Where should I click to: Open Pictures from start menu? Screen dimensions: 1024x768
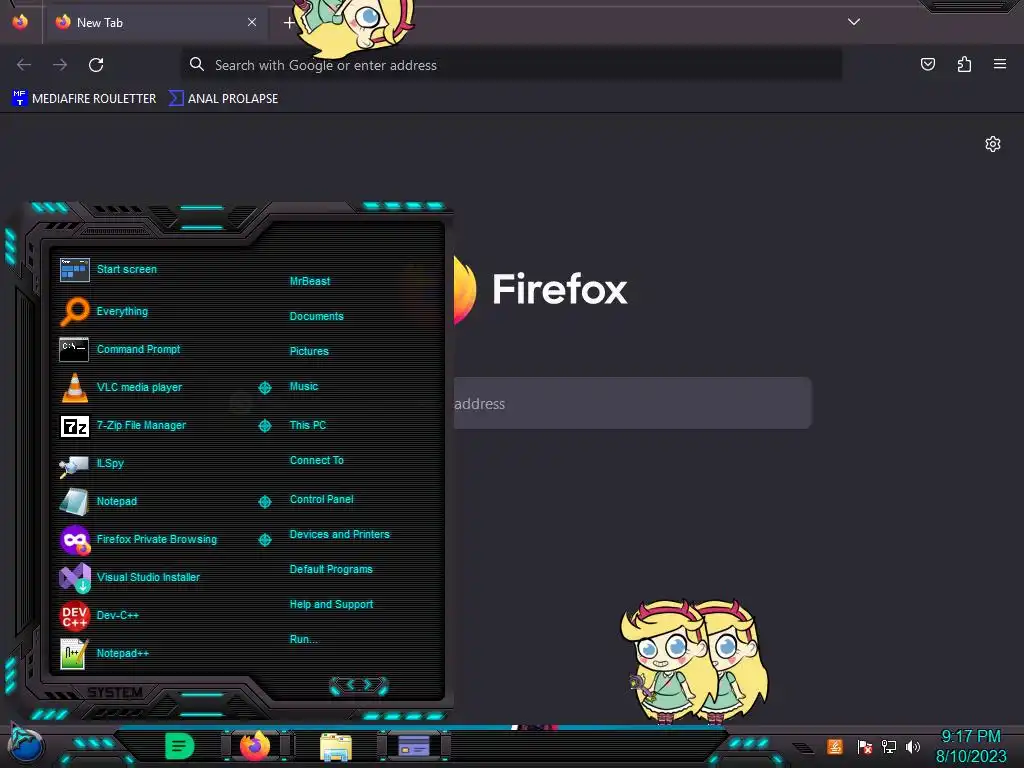coord(309,351)
